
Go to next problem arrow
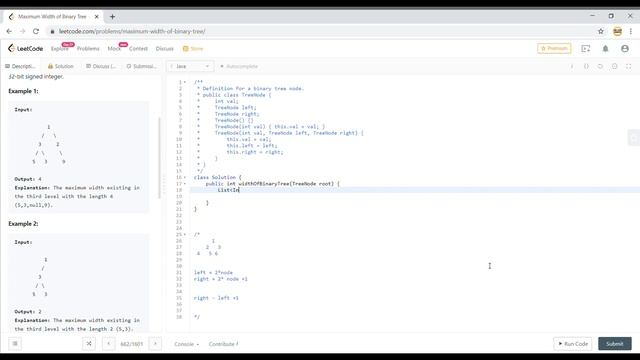coord(155,344)
